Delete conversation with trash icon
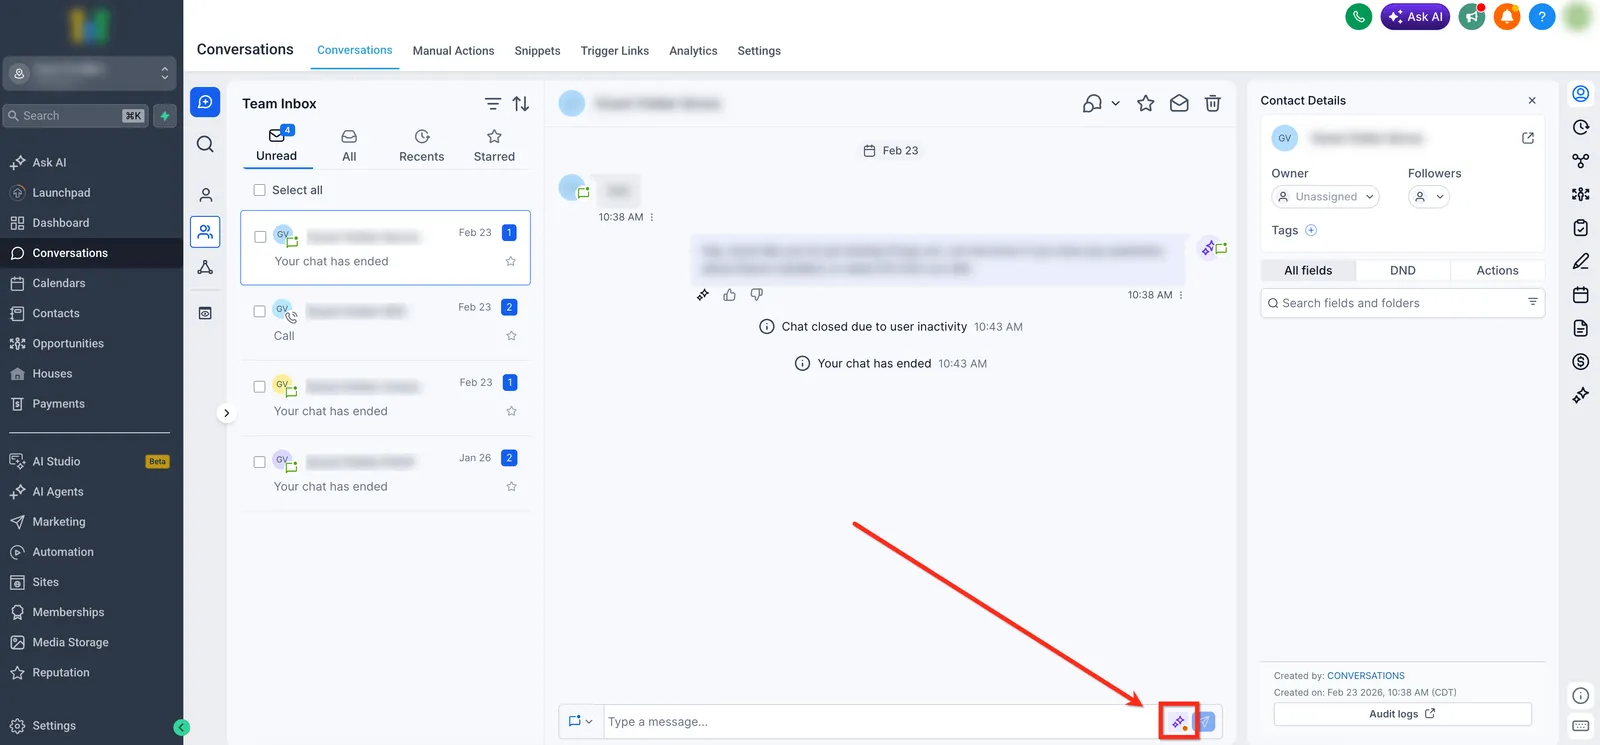This screenshot has height=745, width=1600. point(1212,103)
